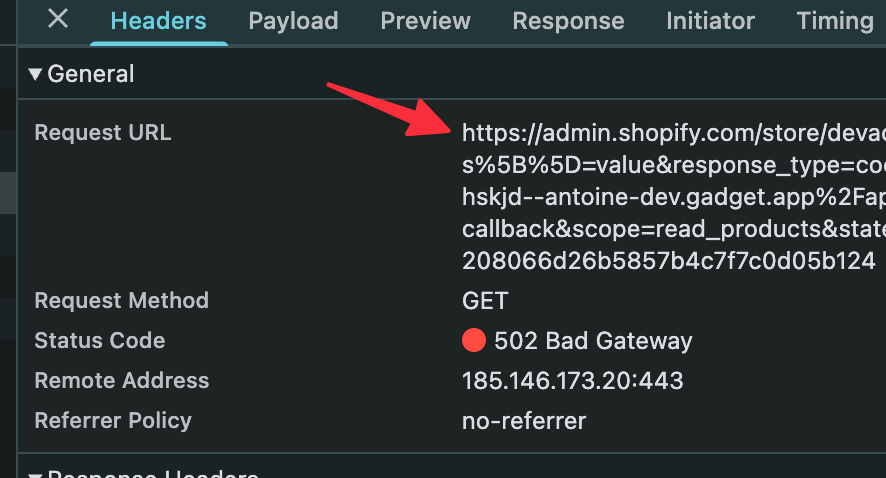Click the General section heading
Viewport: 886px width, 478px height.
pos(90,74)
